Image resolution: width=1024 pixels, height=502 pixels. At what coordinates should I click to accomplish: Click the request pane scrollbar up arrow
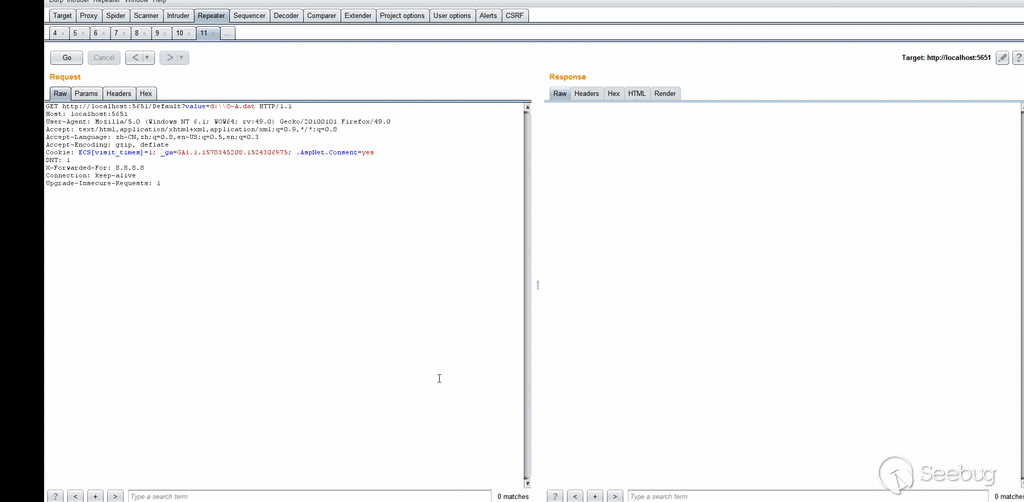point(527,106)
